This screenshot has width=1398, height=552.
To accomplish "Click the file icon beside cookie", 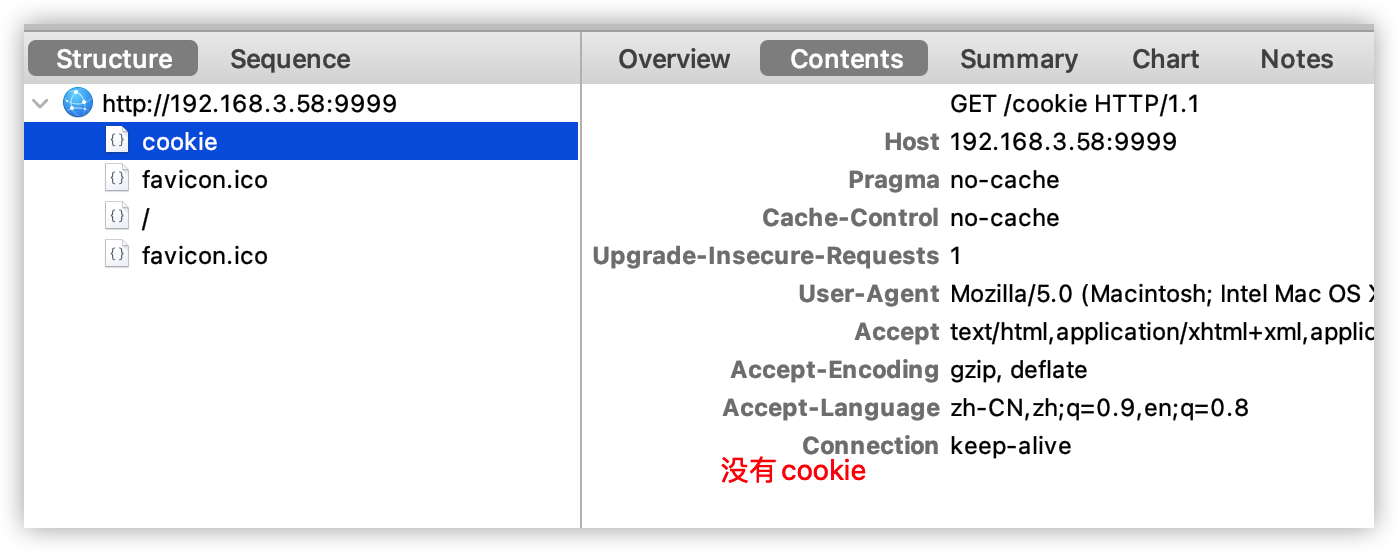I will click(x=118, y=141).
